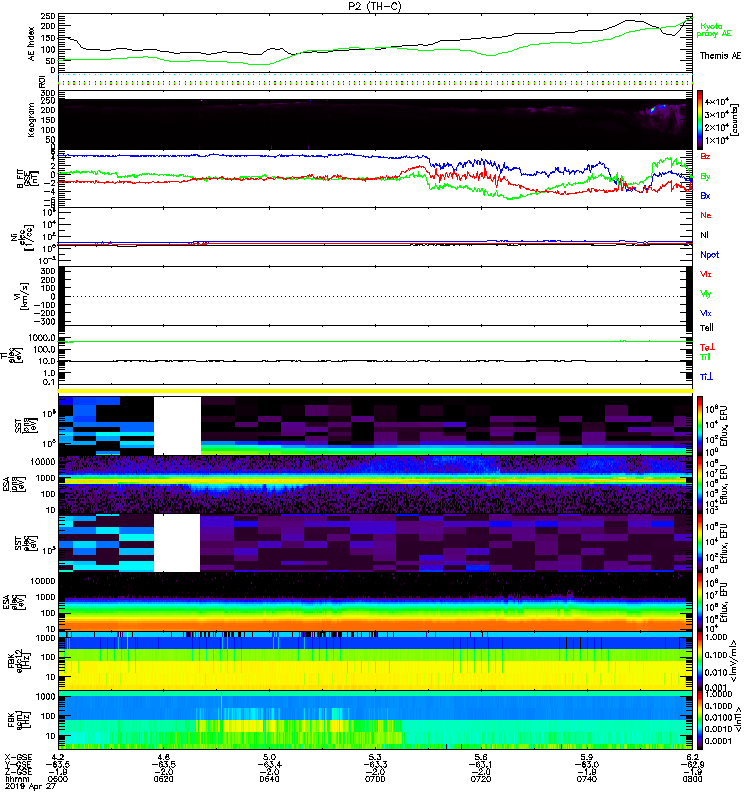Click the ESA ion Eflux color bar
The width and height of the screenshot is (750, 800).
tap(700, 485)
